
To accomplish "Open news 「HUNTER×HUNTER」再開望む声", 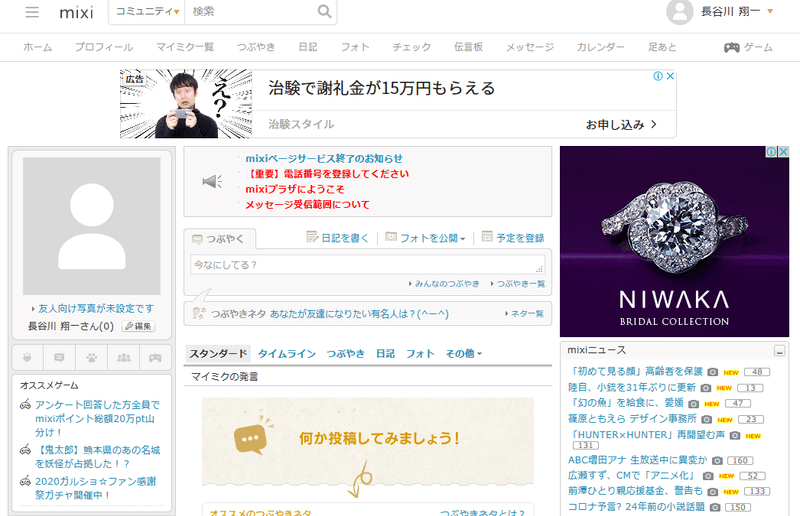I will [x=647, y=435].
